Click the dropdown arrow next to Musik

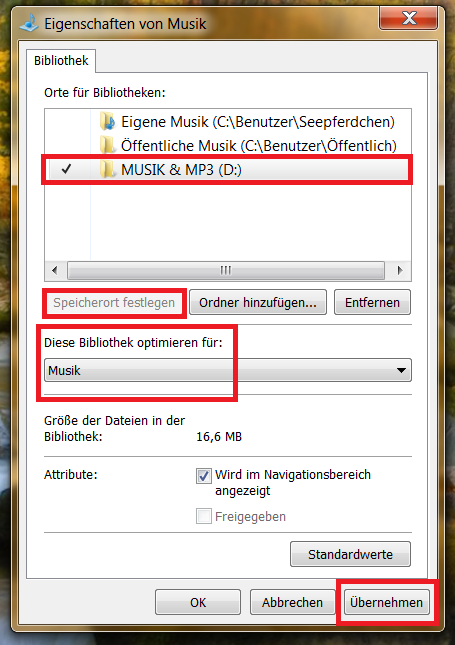(x=401, y=370)
